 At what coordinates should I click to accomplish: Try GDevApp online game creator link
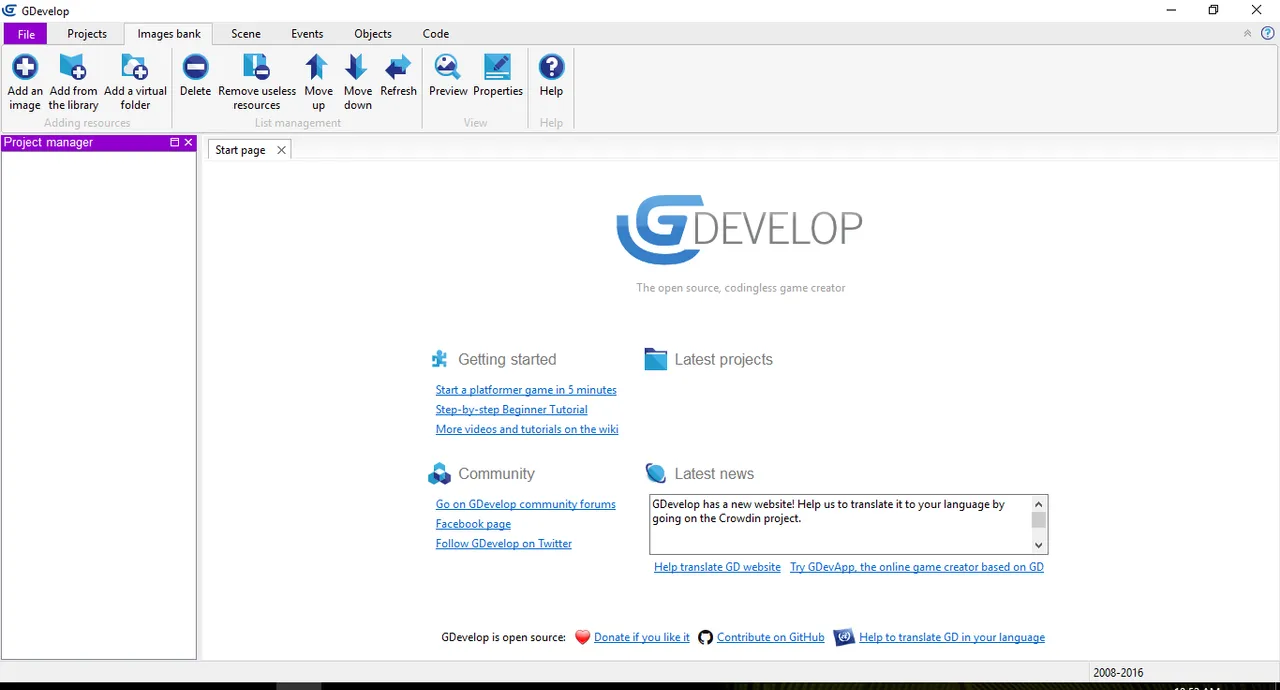[x=917, y=567]
